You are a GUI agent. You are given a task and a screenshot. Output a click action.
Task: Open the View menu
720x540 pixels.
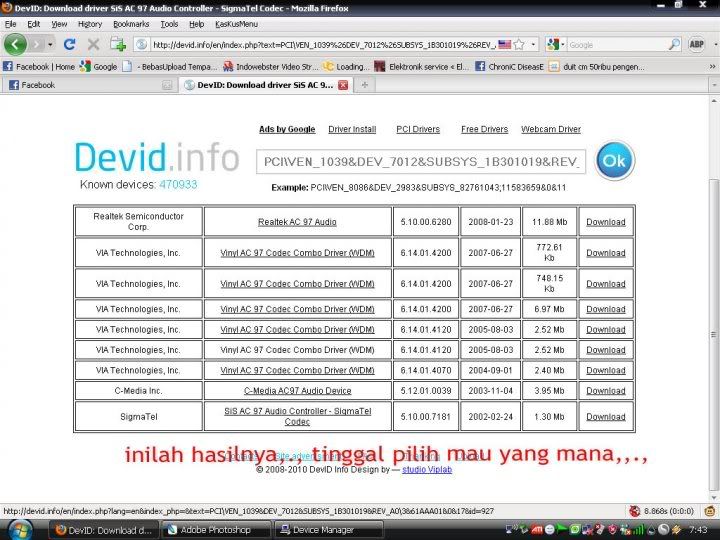59,24
